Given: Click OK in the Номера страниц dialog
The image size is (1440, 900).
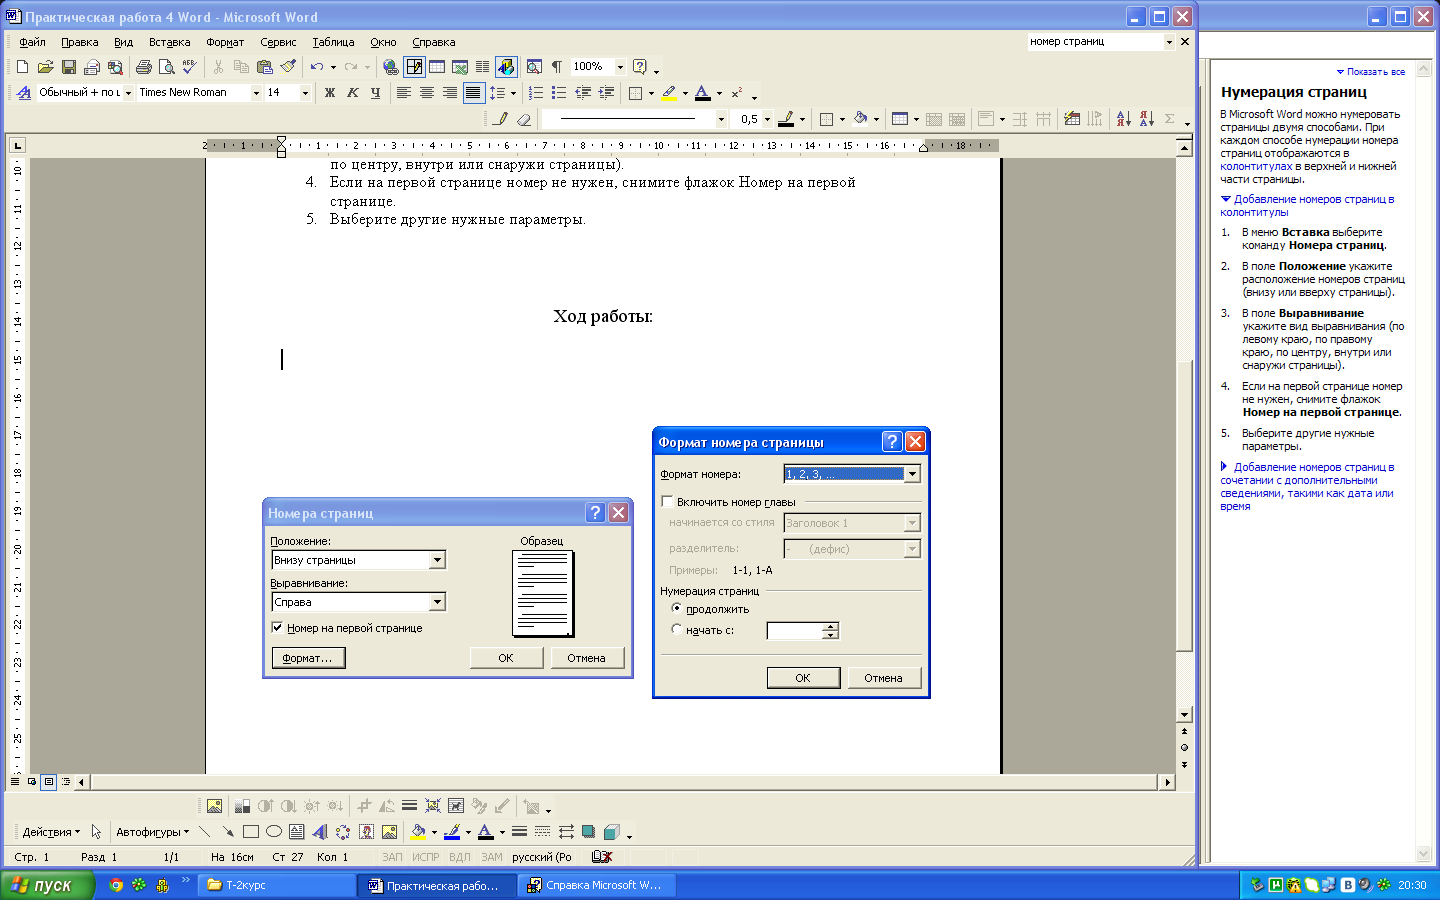Looking at the screenshot, I should tap(506, 658).
